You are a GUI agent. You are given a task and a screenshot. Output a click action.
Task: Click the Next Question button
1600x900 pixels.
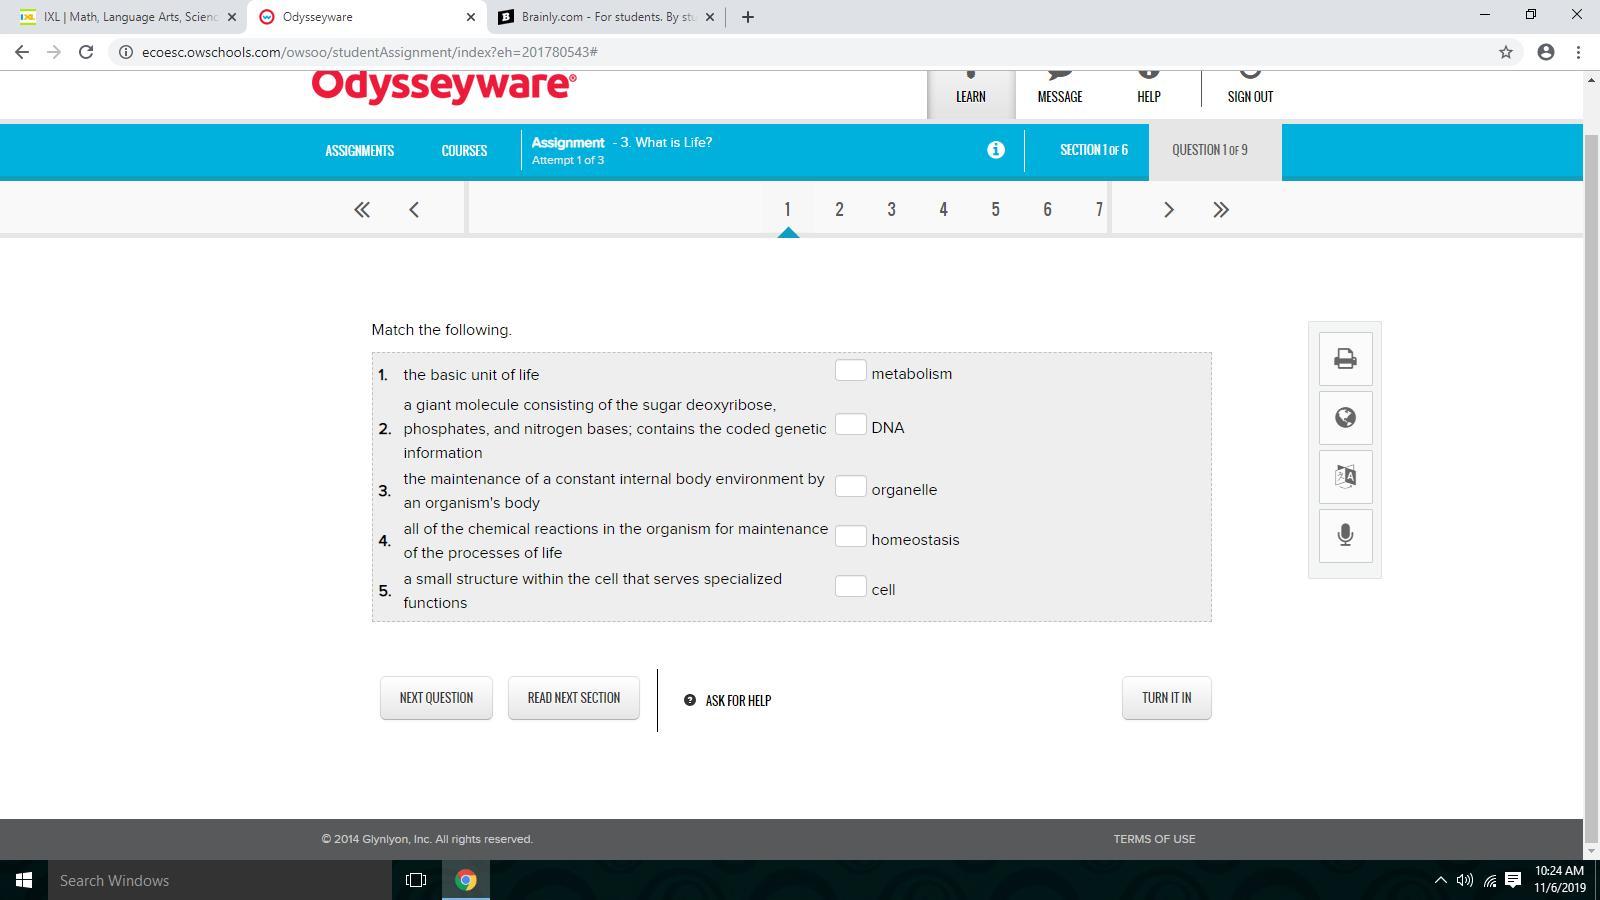click(436, 698)
